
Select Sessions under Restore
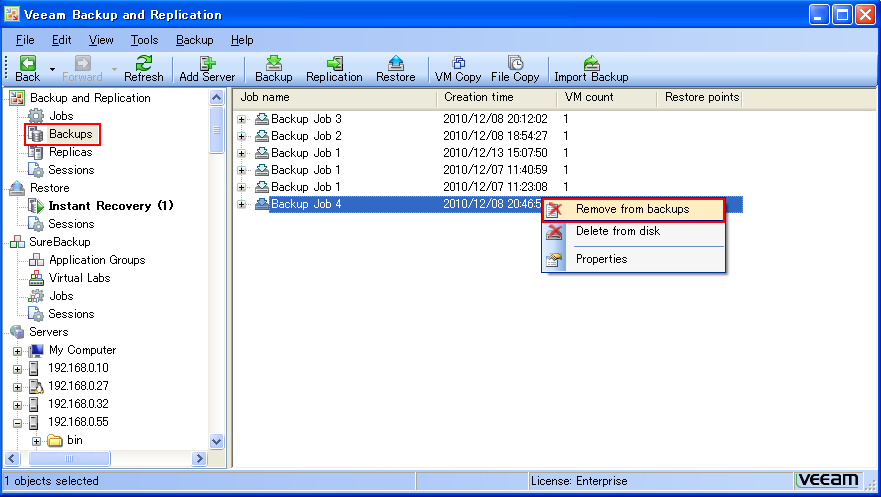pyautogui.click(x=71, y=224)
